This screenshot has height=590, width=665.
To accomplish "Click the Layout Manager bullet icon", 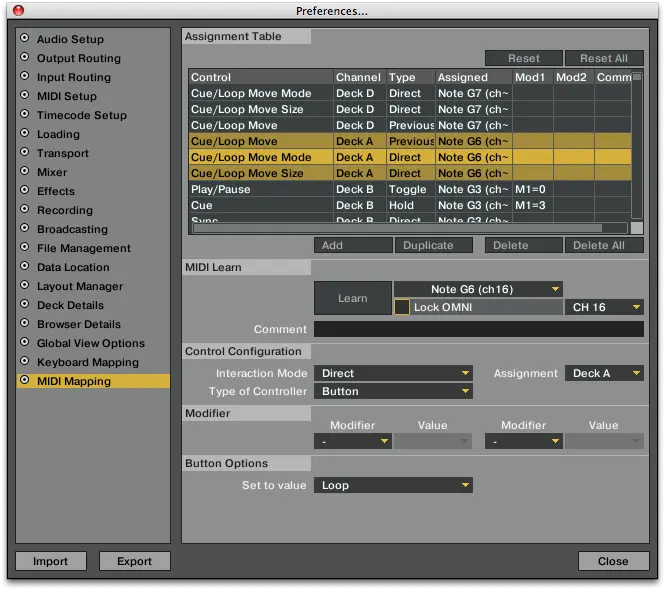I will [x=25, y=286].
